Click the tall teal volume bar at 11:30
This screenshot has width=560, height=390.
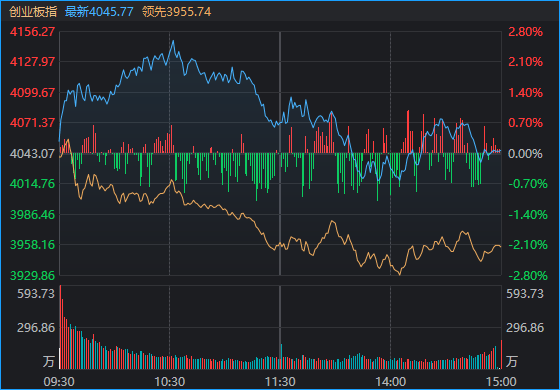click(x=281, y=356)
